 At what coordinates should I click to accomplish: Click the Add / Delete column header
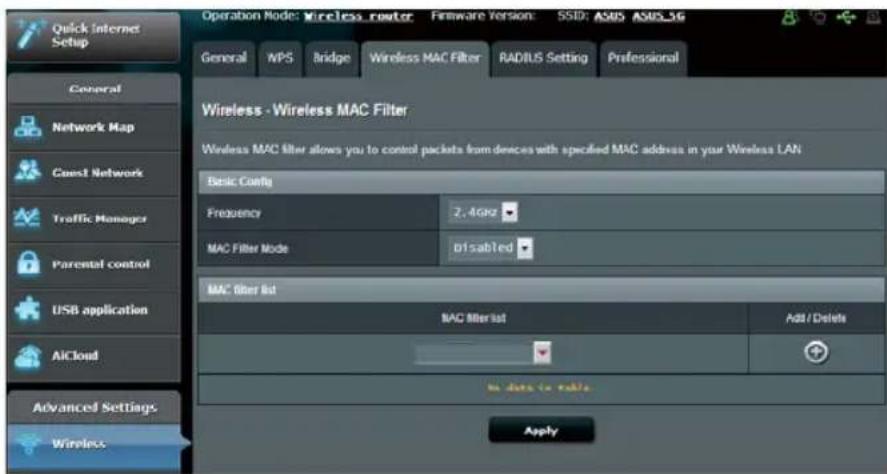pos(816,318)
